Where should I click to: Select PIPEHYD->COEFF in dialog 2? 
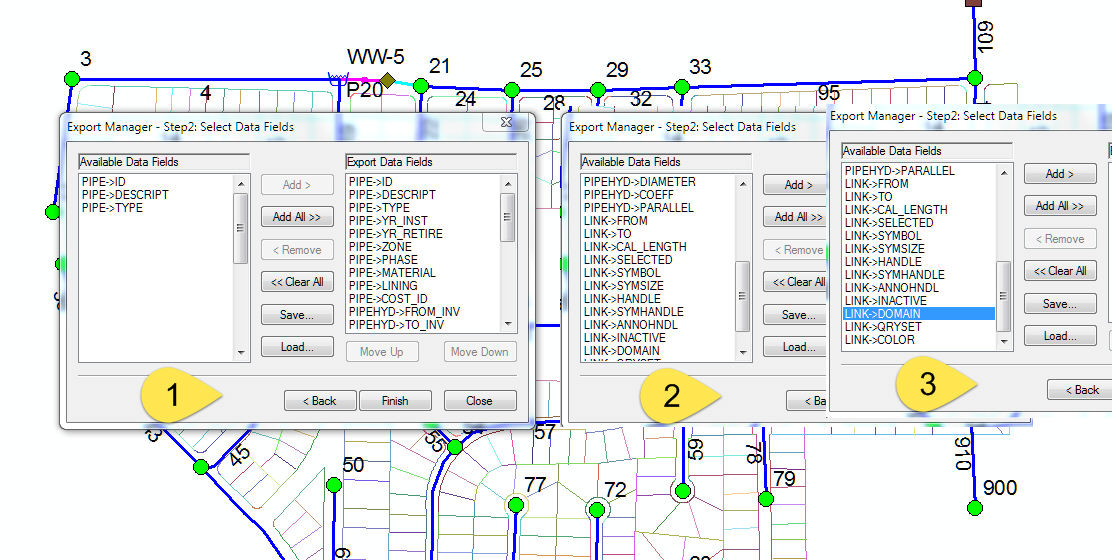[x=630, y=194]
